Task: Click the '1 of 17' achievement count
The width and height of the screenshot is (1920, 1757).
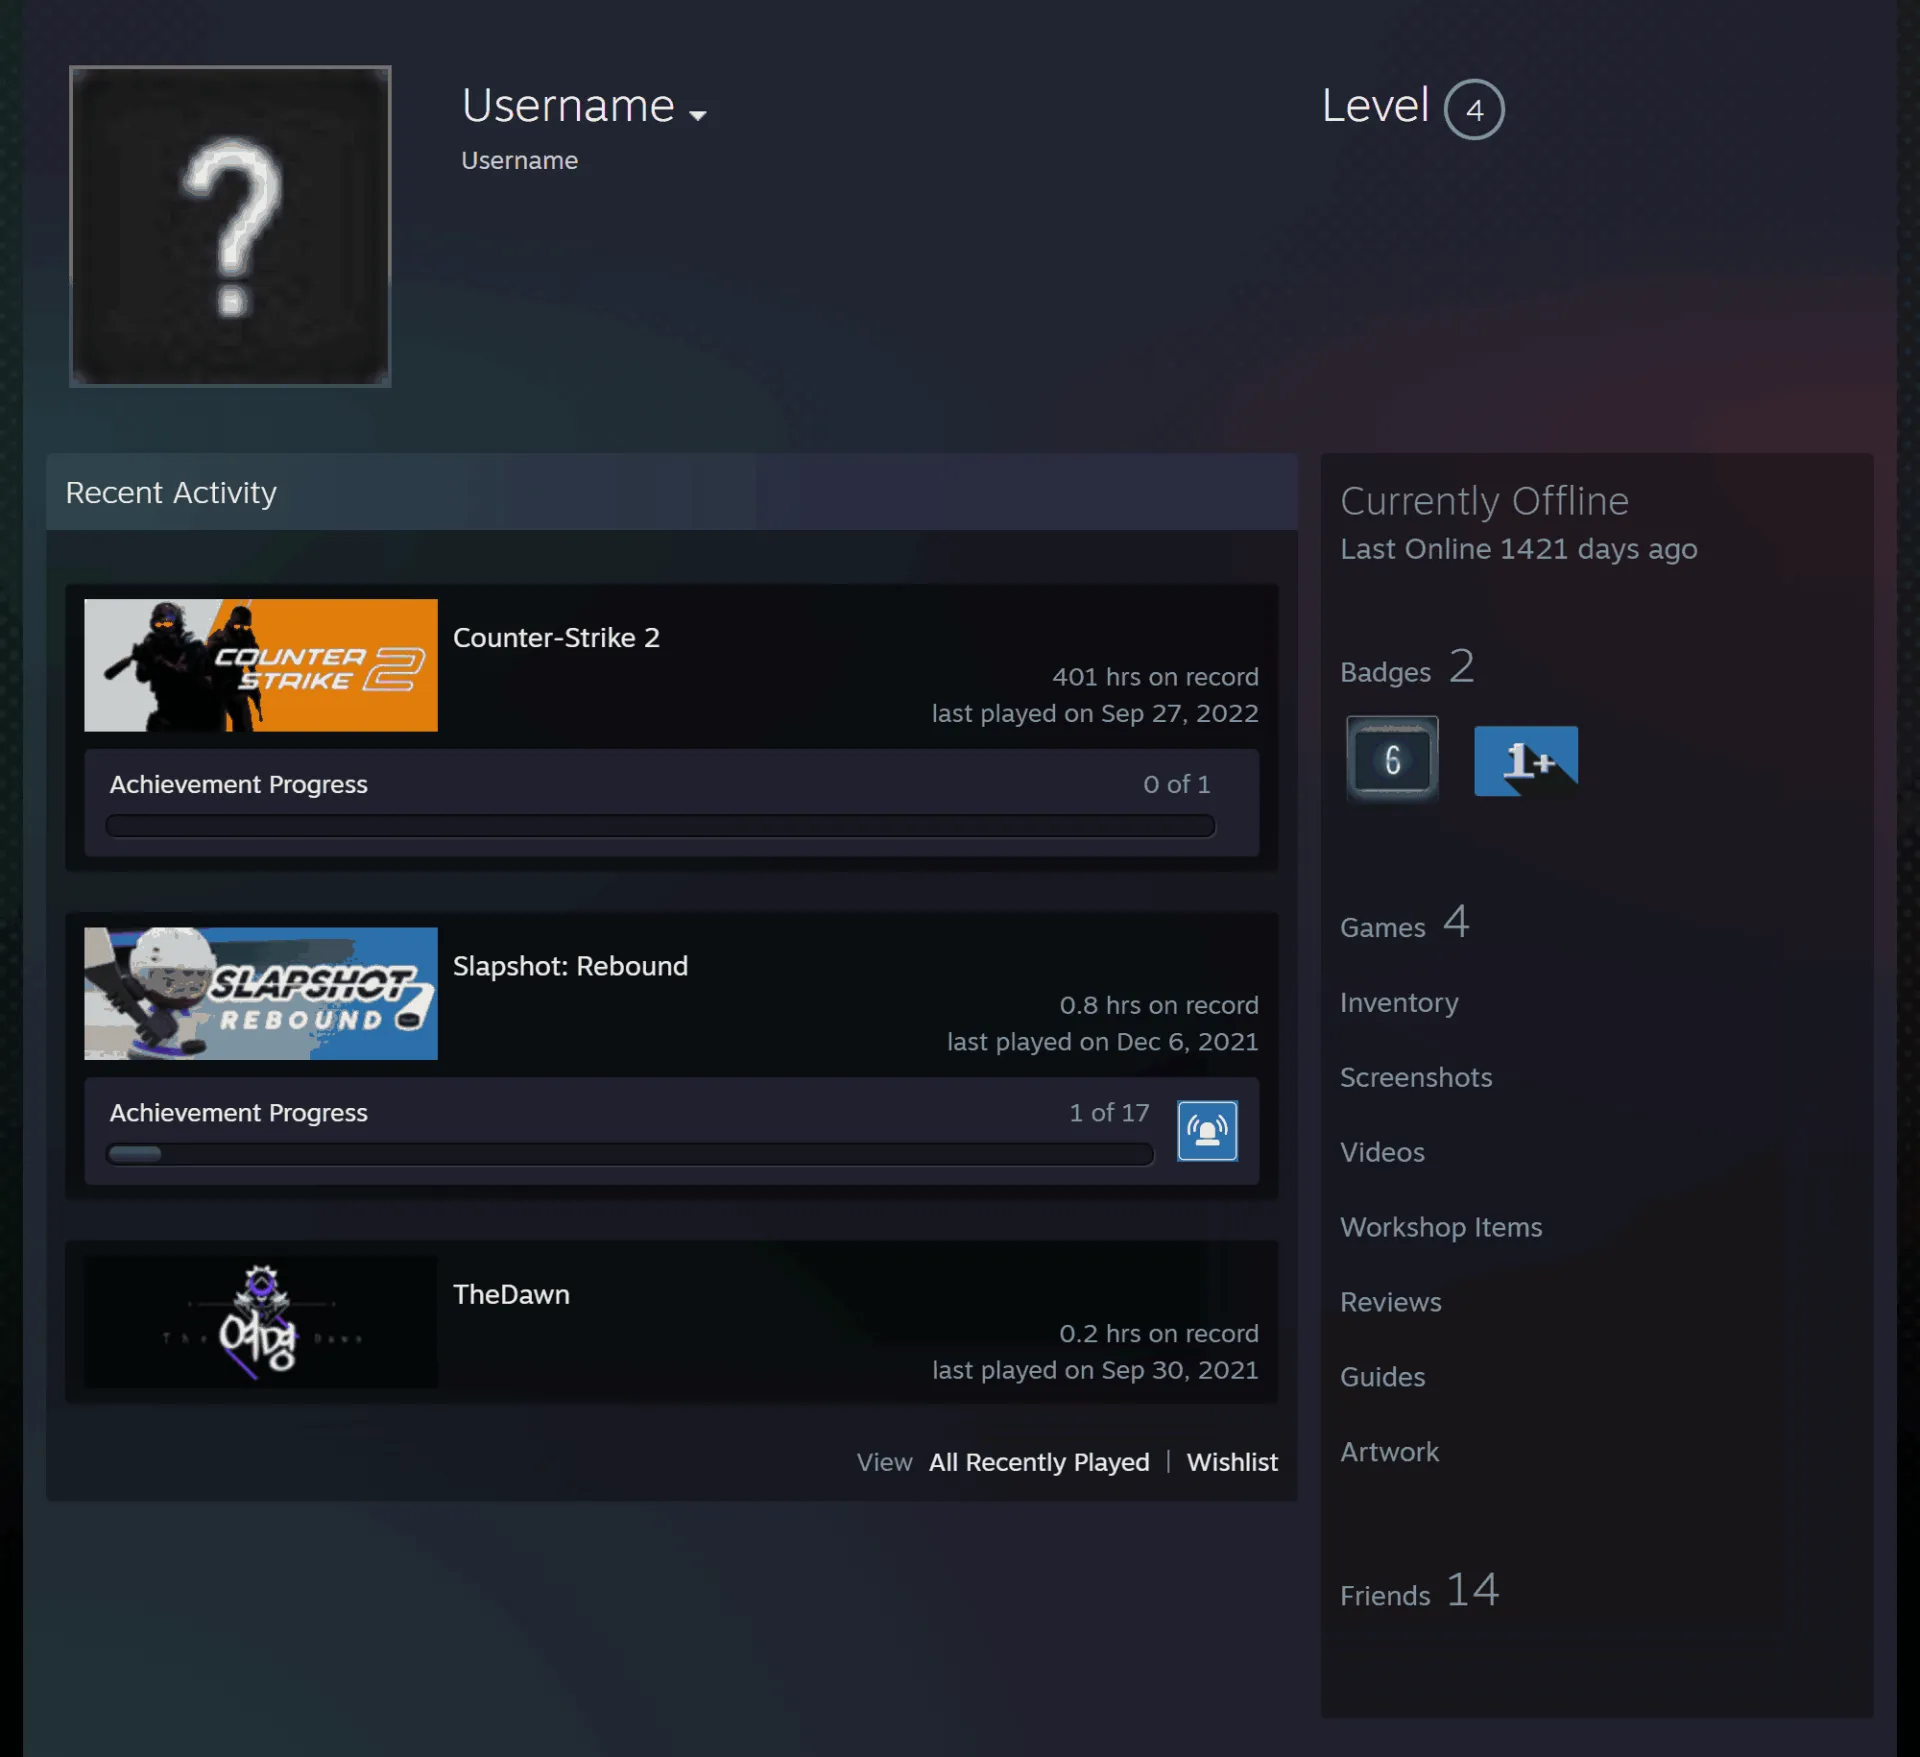Action: 1109,1112
